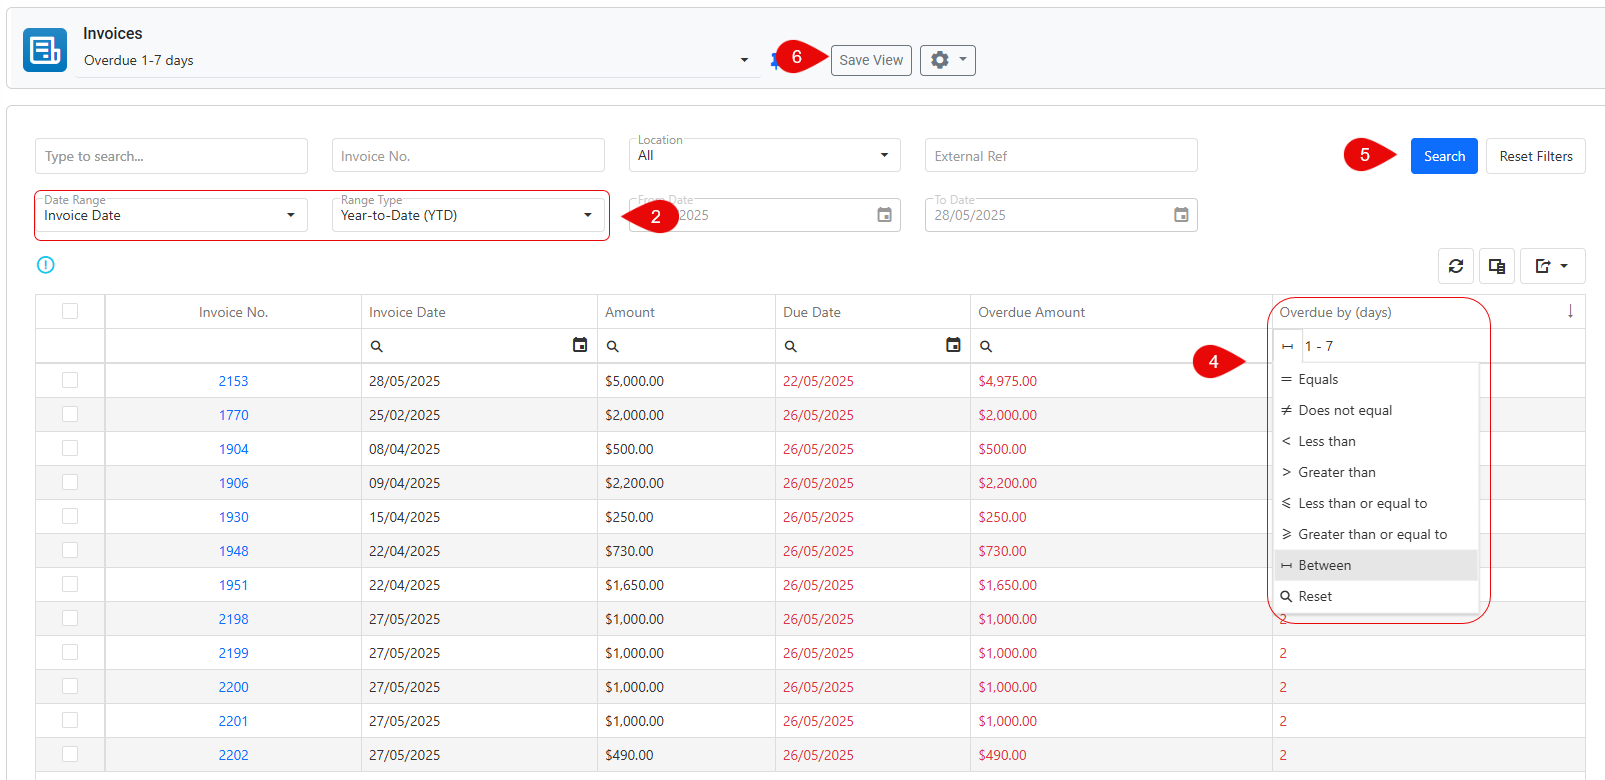
Task: Click the blue Search button
Action: (1444, 156)
